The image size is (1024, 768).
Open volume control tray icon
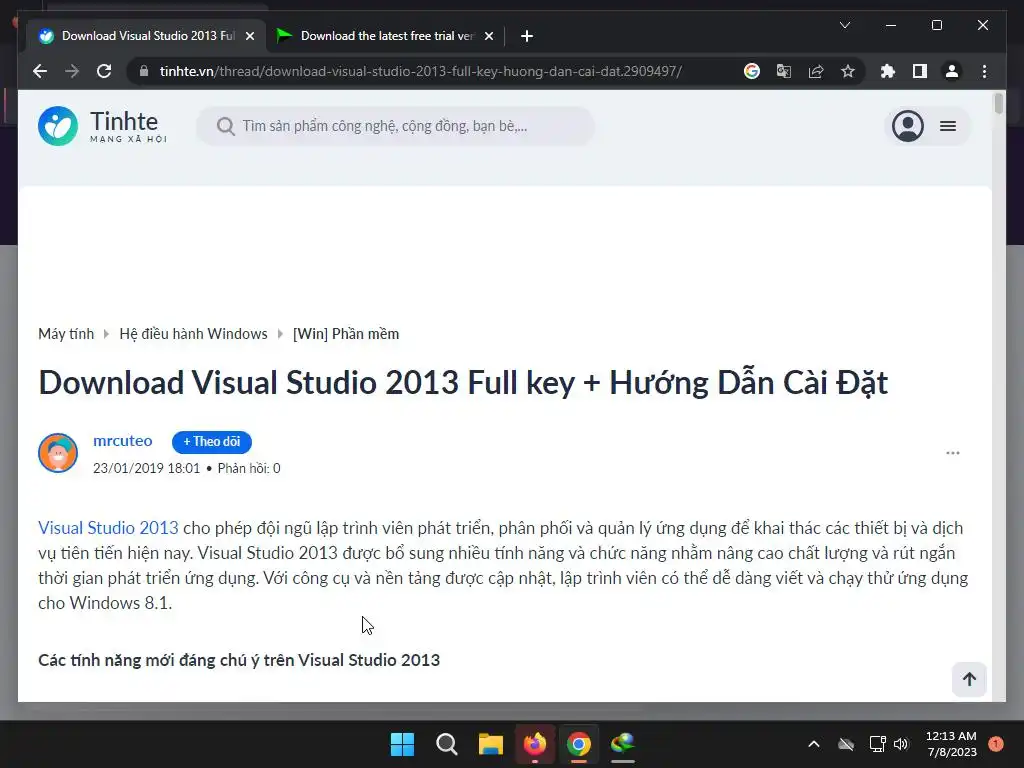pyautogui.click(x=901, y=744)
